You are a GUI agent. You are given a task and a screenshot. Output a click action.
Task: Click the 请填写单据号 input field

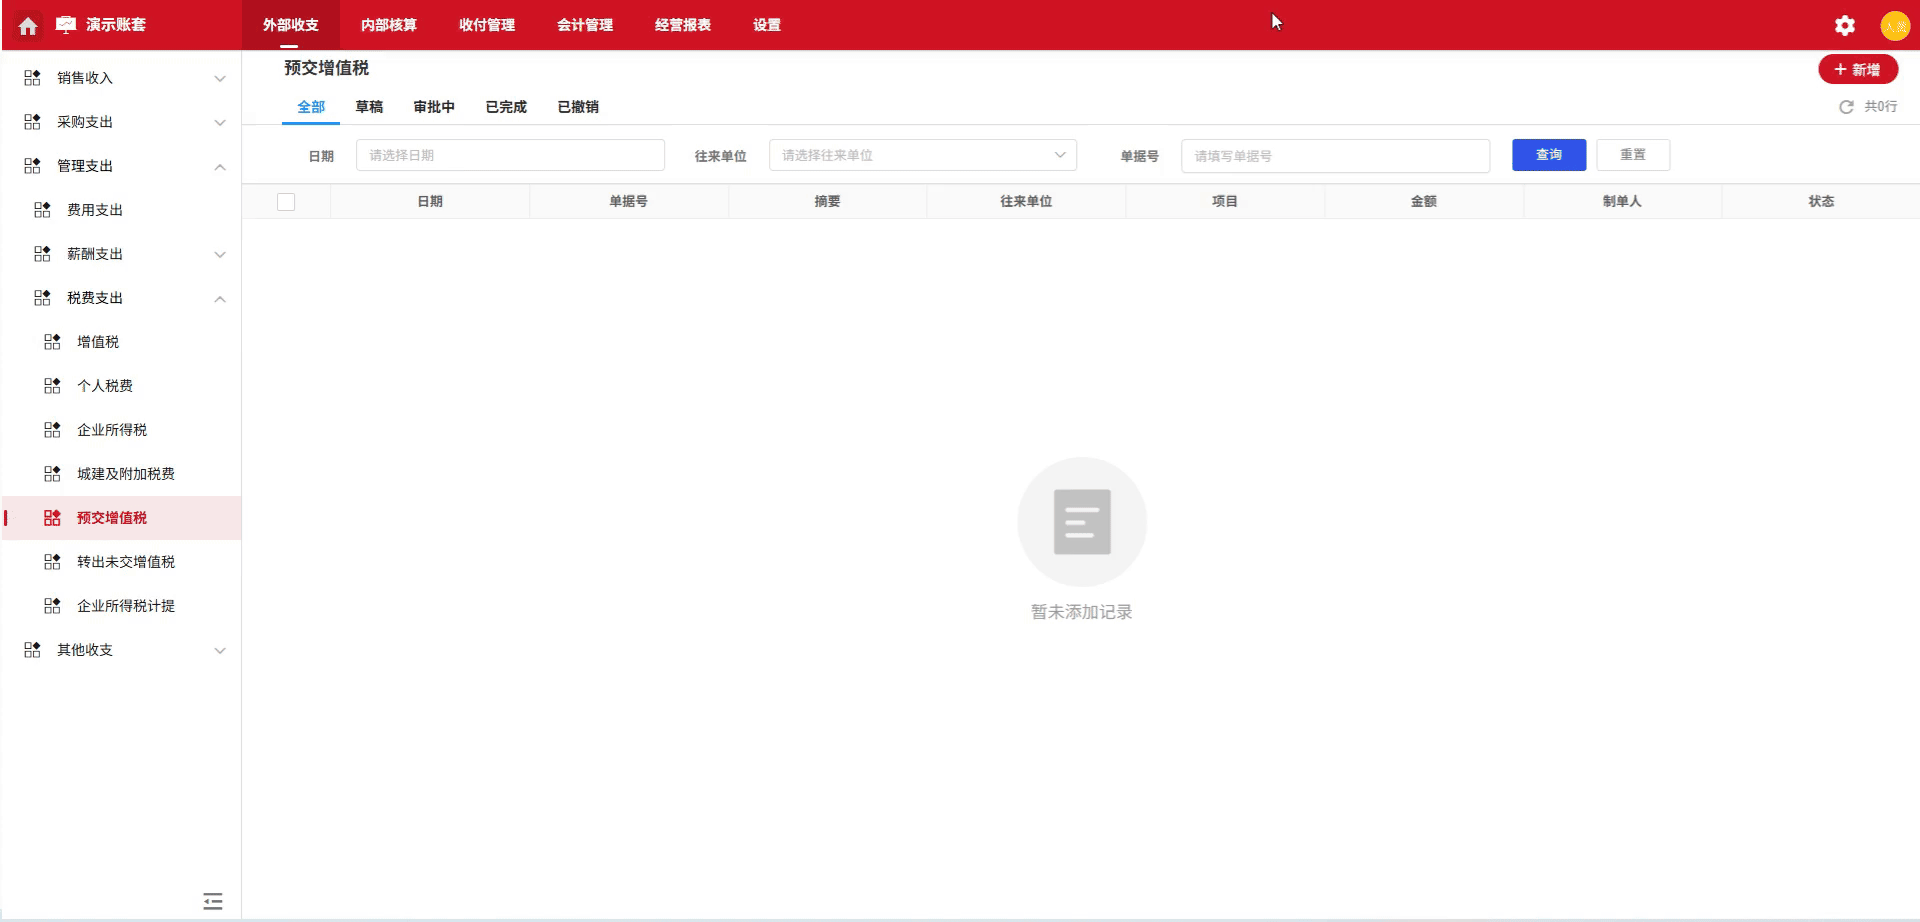pyautogui.click(x=1335, y=155)
